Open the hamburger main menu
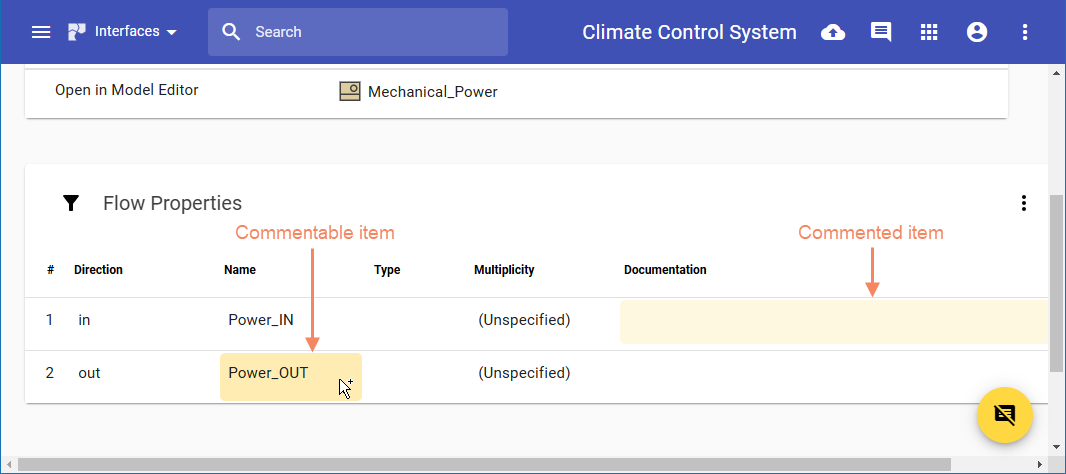Screen dimensions: 1066x474 pos(41,32)
